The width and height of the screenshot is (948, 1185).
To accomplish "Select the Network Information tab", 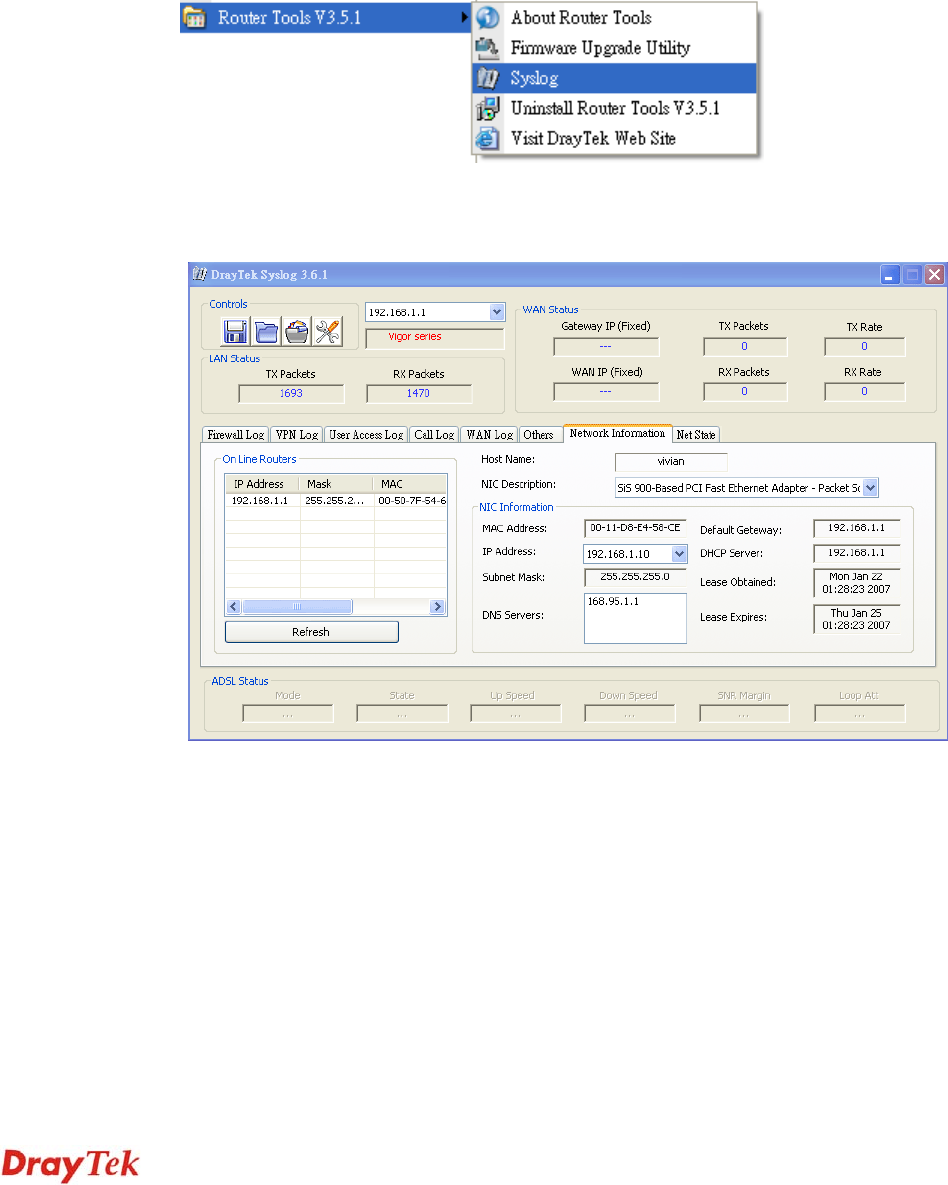I will coord(618,433).
